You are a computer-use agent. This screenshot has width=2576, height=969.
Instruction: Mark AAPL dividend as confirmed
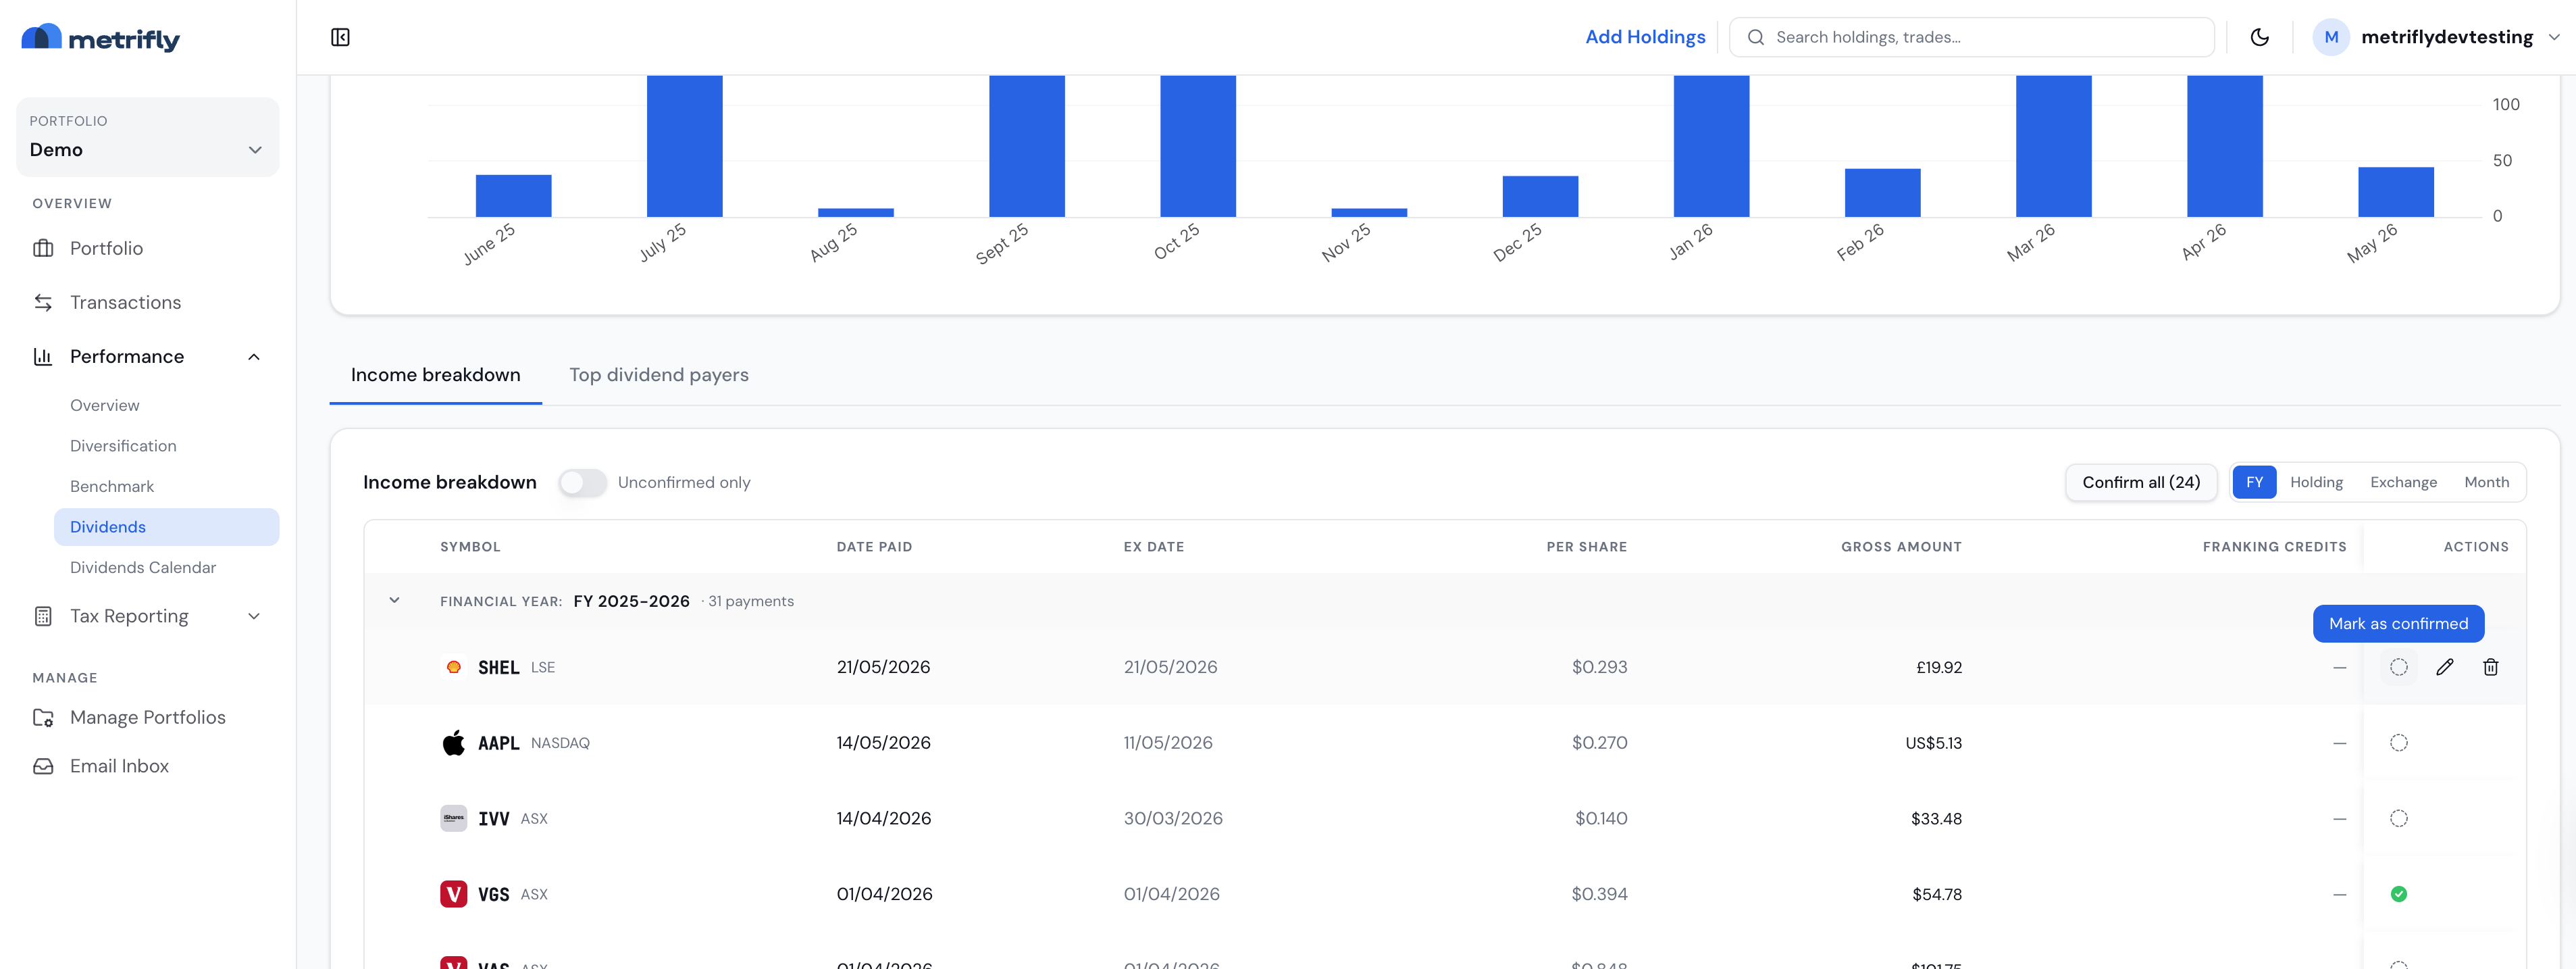pyautogui.click(x=2398, y=743)
